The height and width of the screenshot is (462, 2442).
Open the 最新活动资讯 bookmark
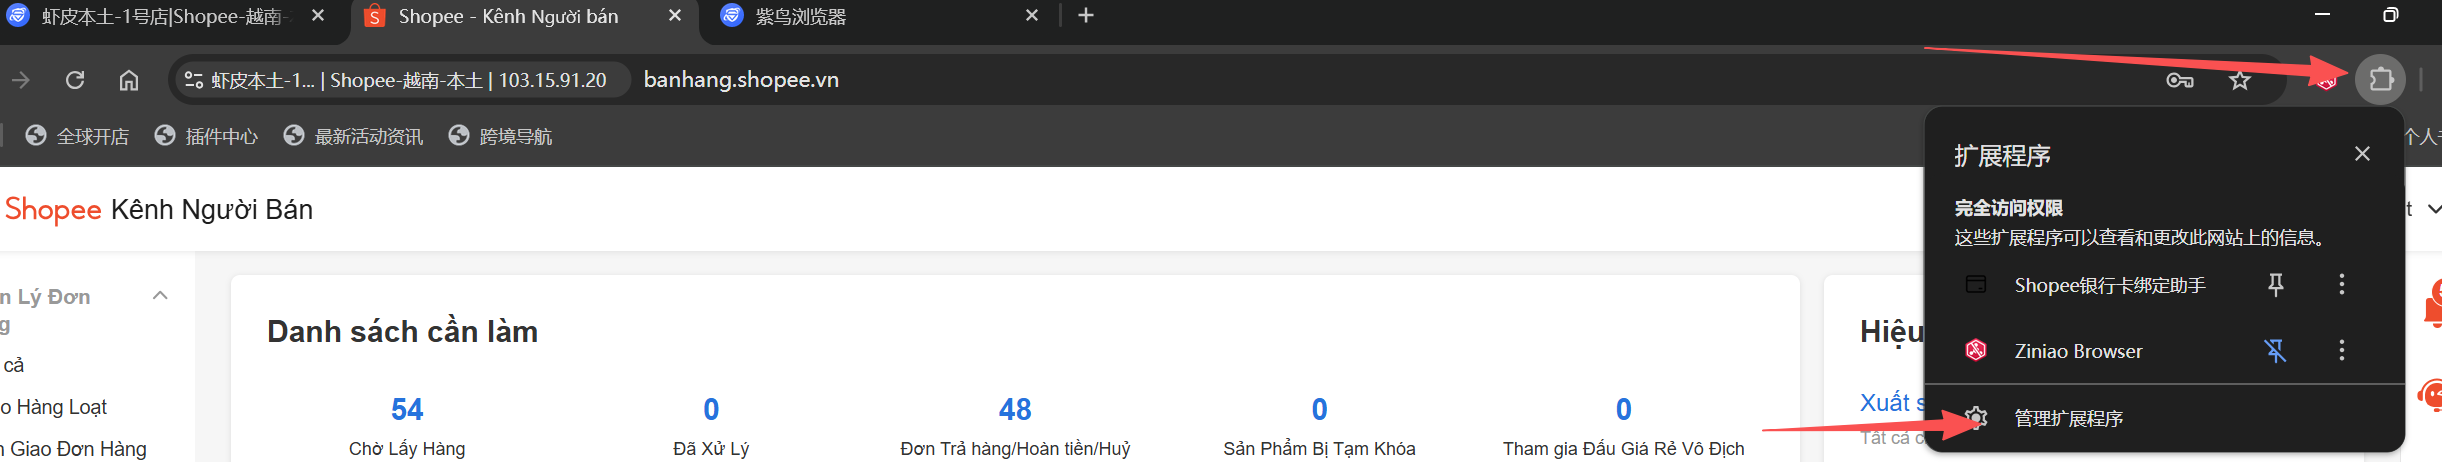(354, 136)
